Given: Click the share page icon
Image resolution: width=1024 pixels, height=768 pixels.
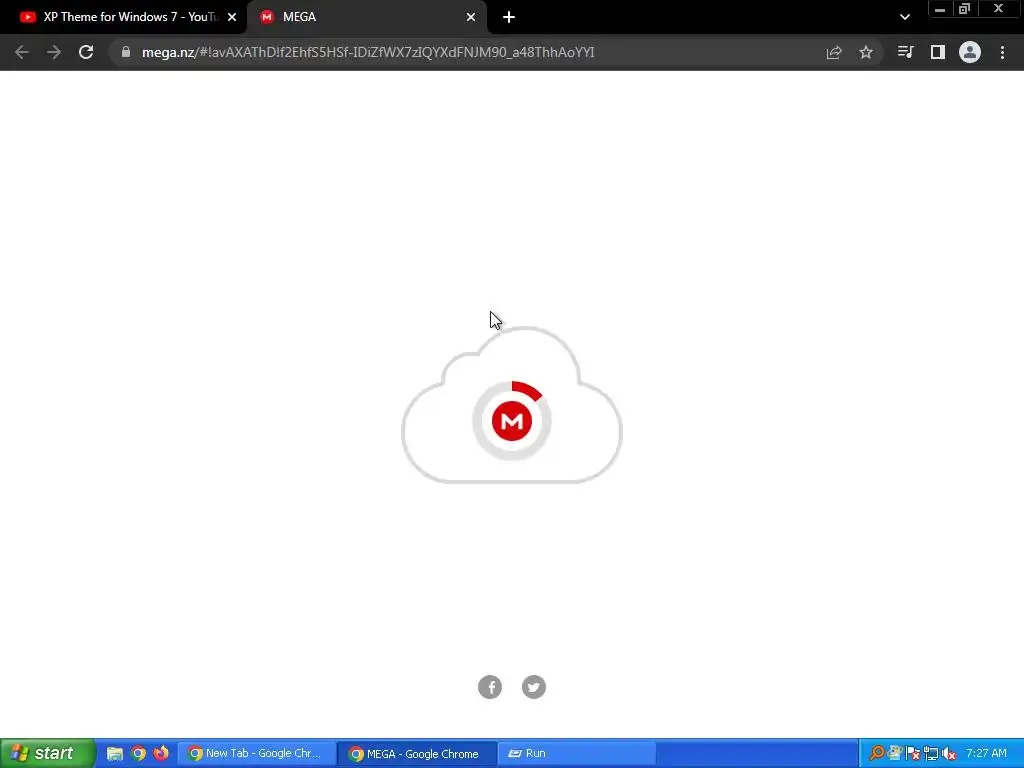Looking at the screenshot, I should click(x=834, y=52).
